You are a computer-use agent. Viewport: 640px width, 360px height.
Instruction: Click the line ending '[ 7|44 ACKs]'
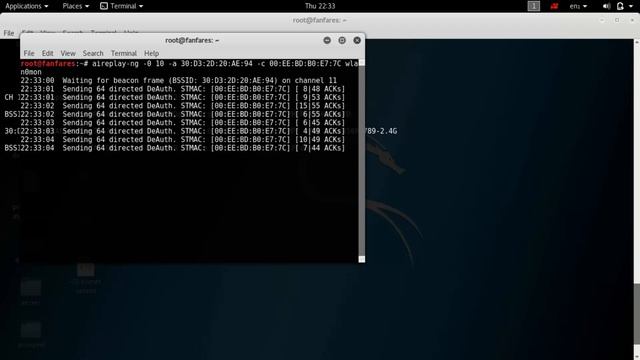(182, 148)
